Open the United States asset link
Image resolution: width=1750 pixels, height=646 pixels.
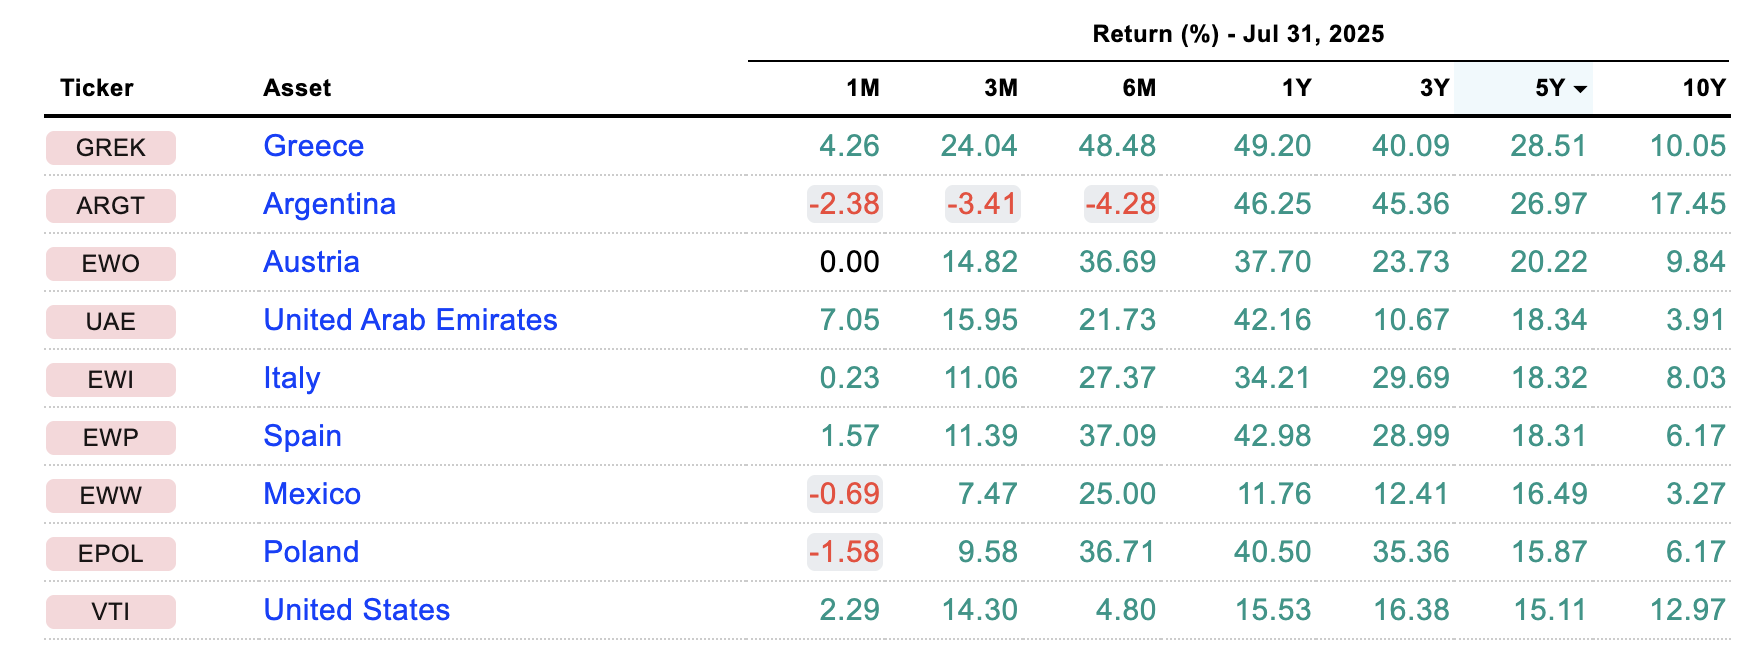356,610
